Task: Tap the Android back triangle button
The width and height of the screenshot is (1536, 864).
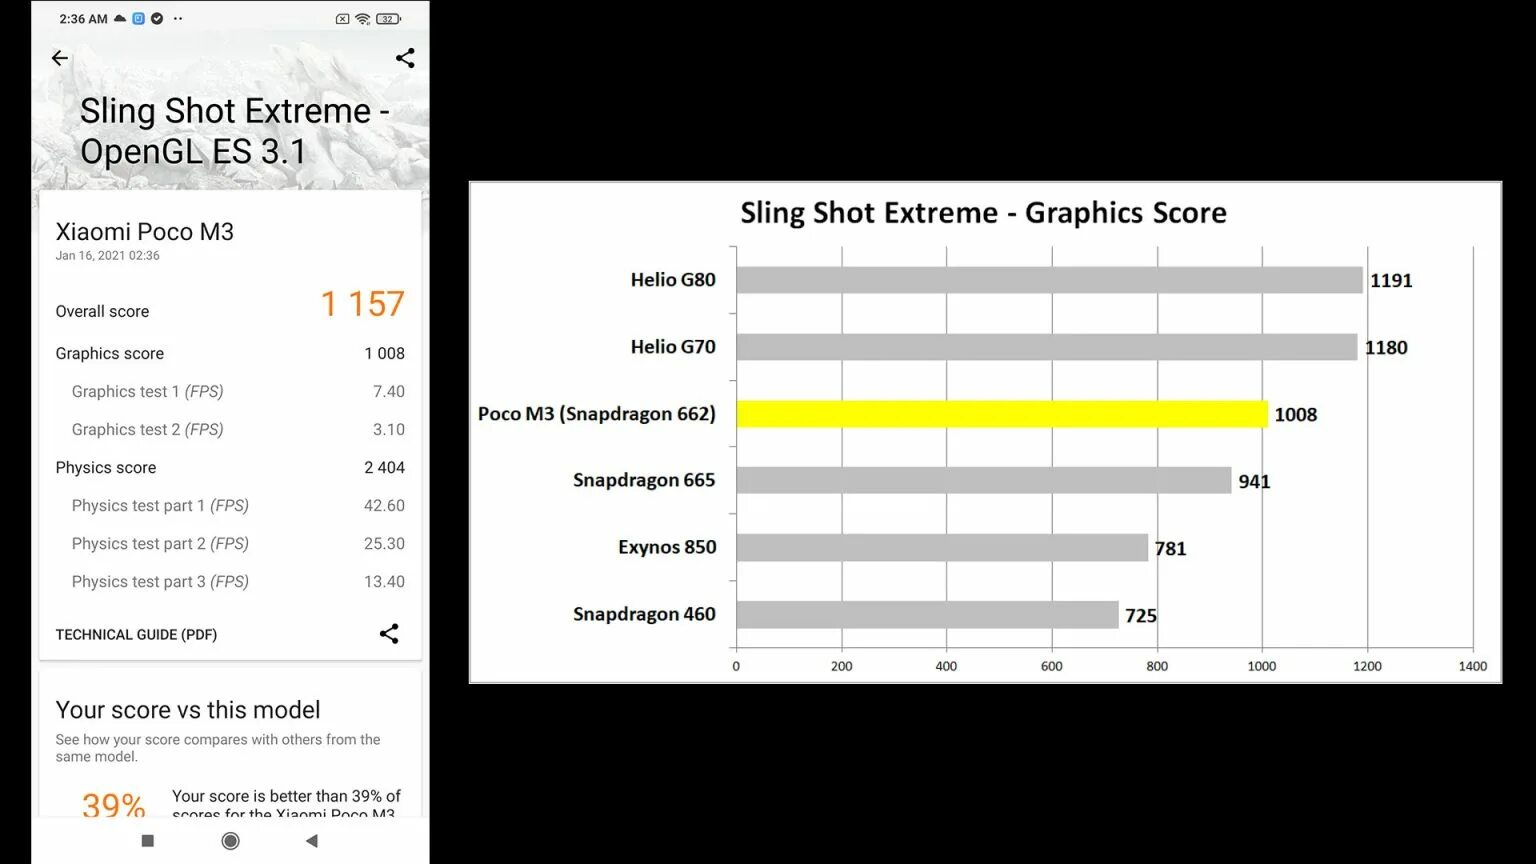Action: point(312,841)
